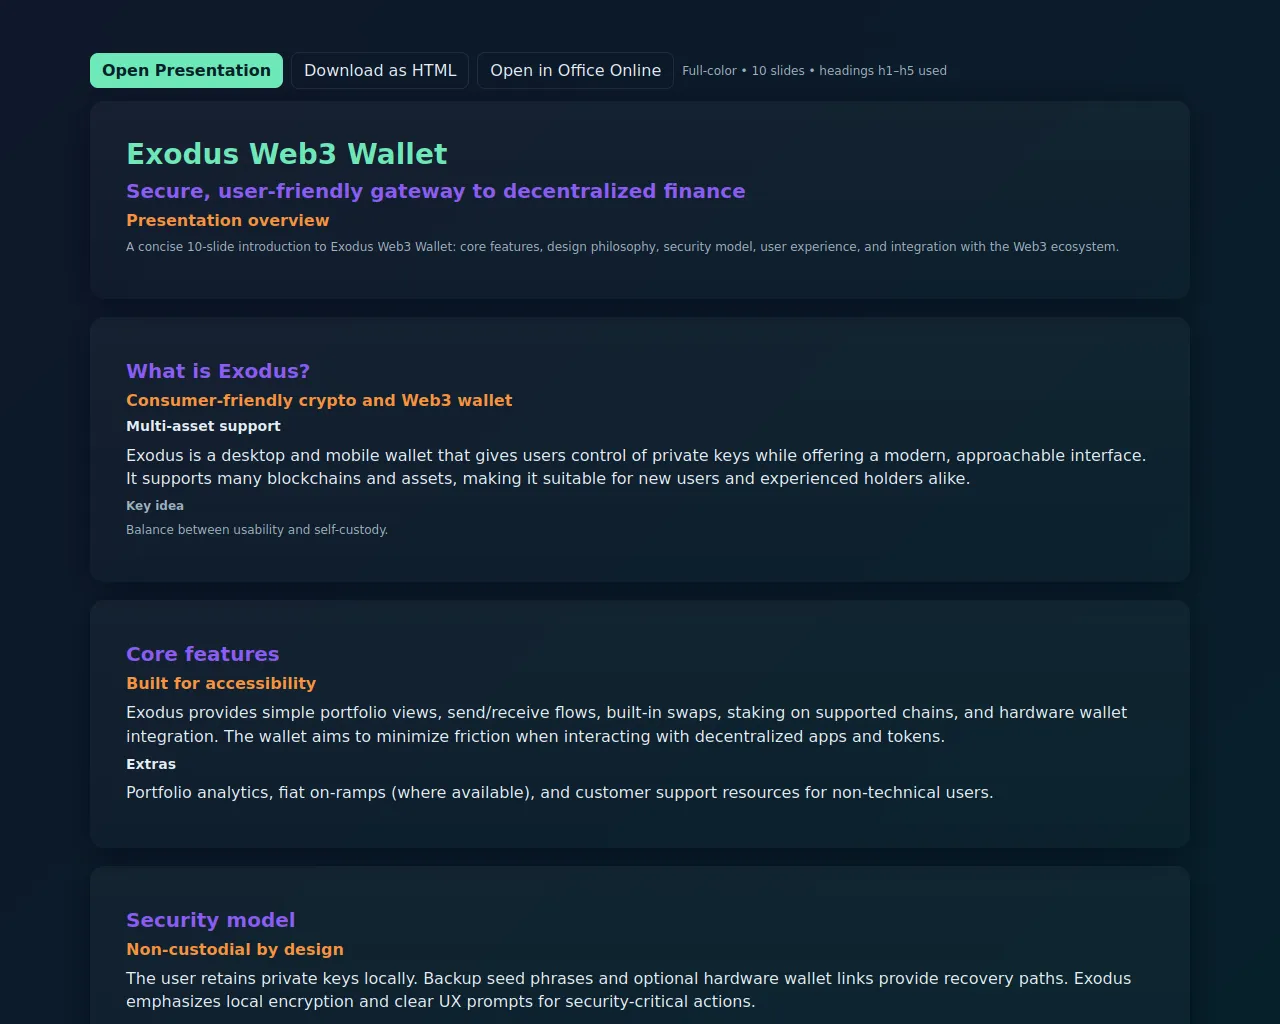Screen dimensions: 1280x1024
Task: Click Non-custodial by design subheading
Action: click(x=235, y=949)
